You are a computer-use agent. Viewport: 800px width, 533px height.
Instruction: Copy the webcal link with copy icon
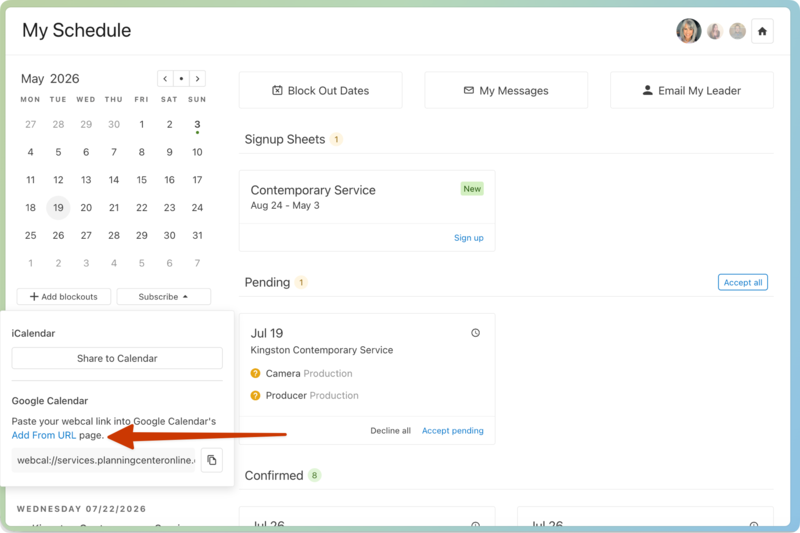[212, 460]
